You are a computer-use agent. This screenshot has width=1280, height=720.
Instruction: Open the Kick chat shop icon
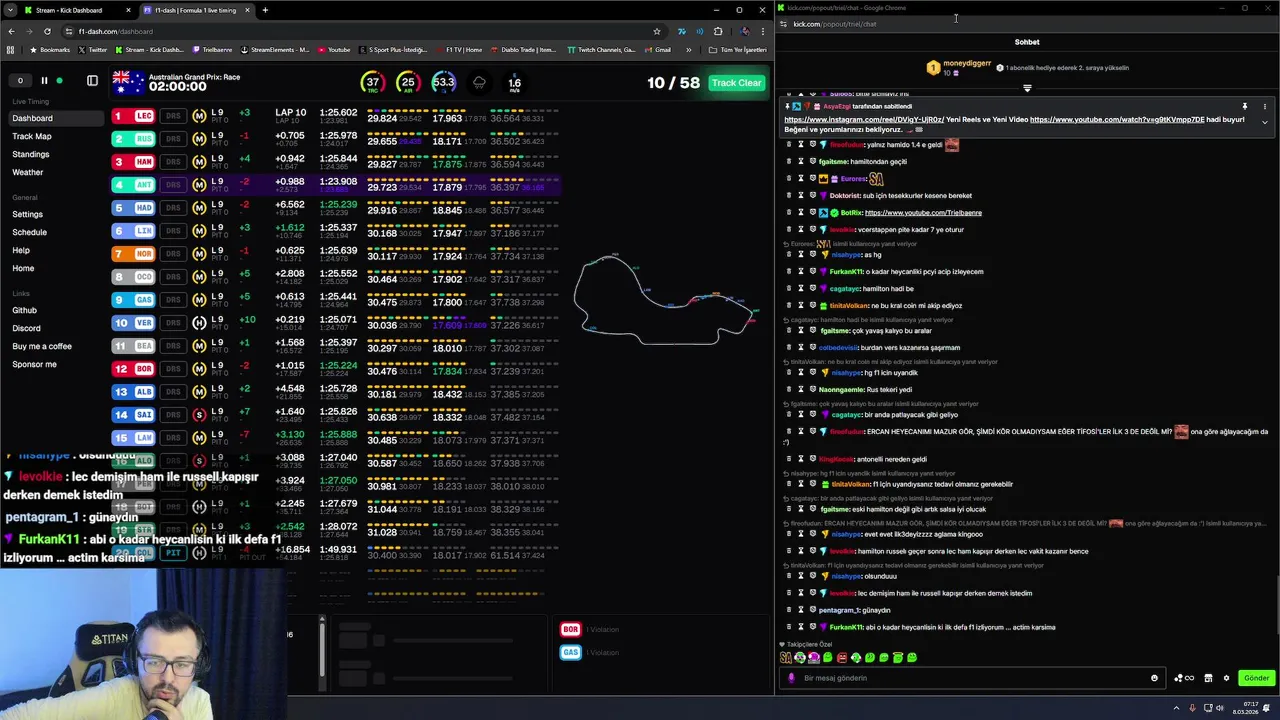click(1208, 678)
